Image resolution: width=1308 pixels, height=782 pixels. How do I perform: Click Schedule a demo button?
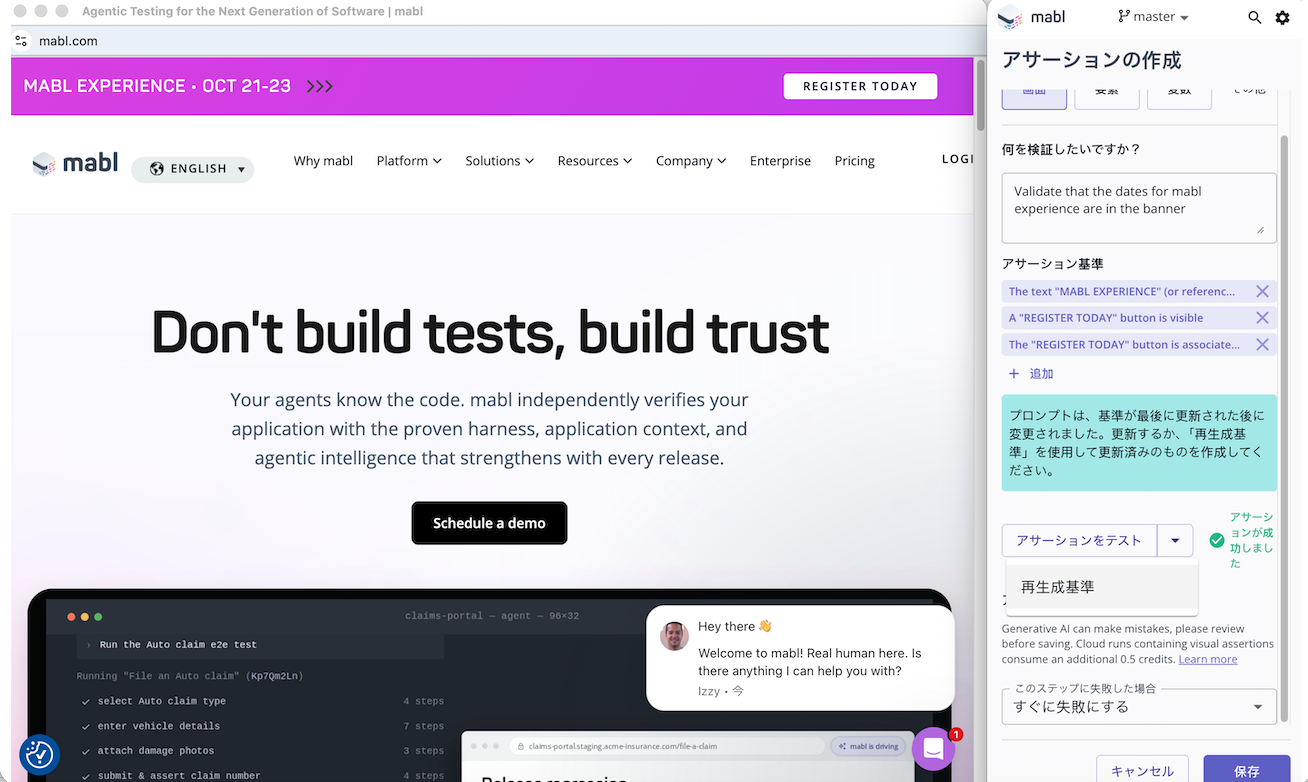coord(489,523)
